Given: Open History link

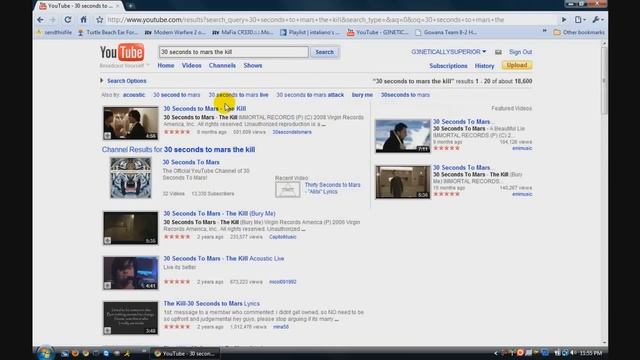Looking at the screenshot, I should click(484, 66).
